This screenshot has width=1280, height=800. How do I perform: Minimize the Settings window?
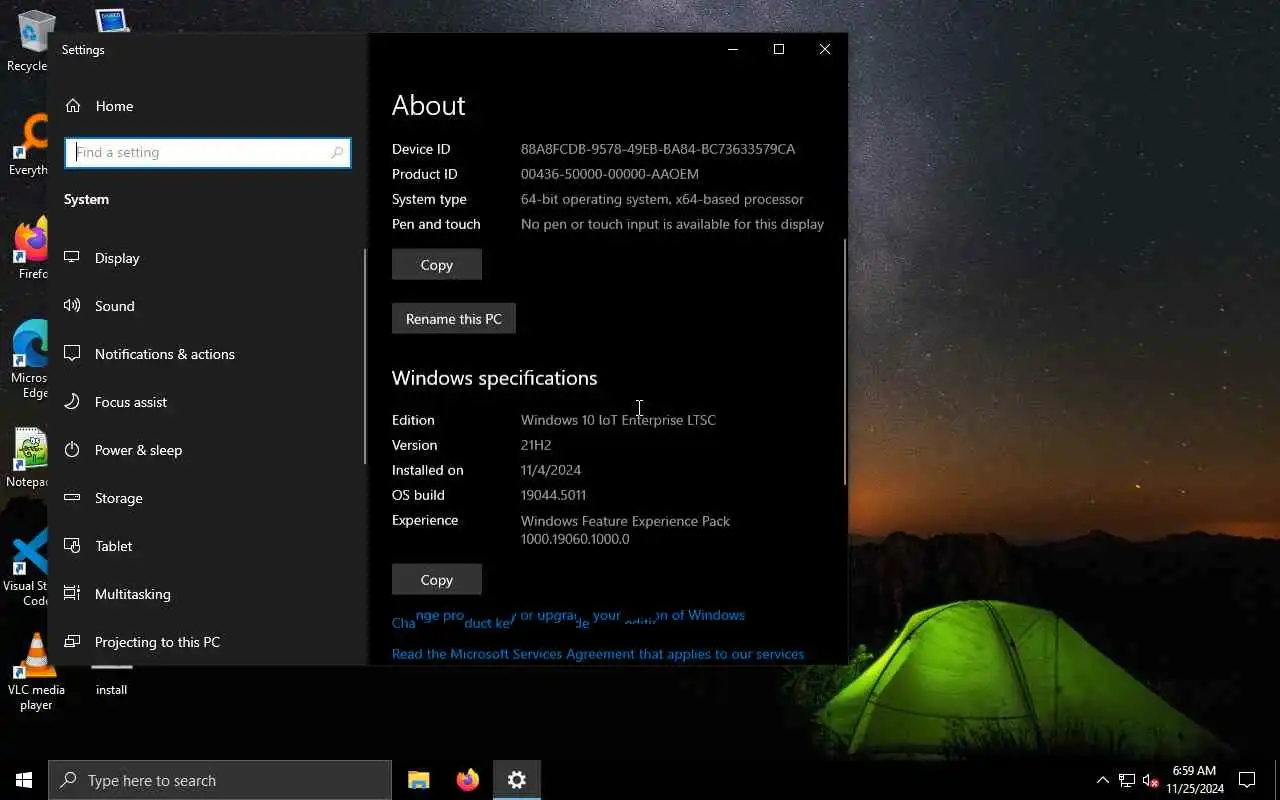click(733, 49)
